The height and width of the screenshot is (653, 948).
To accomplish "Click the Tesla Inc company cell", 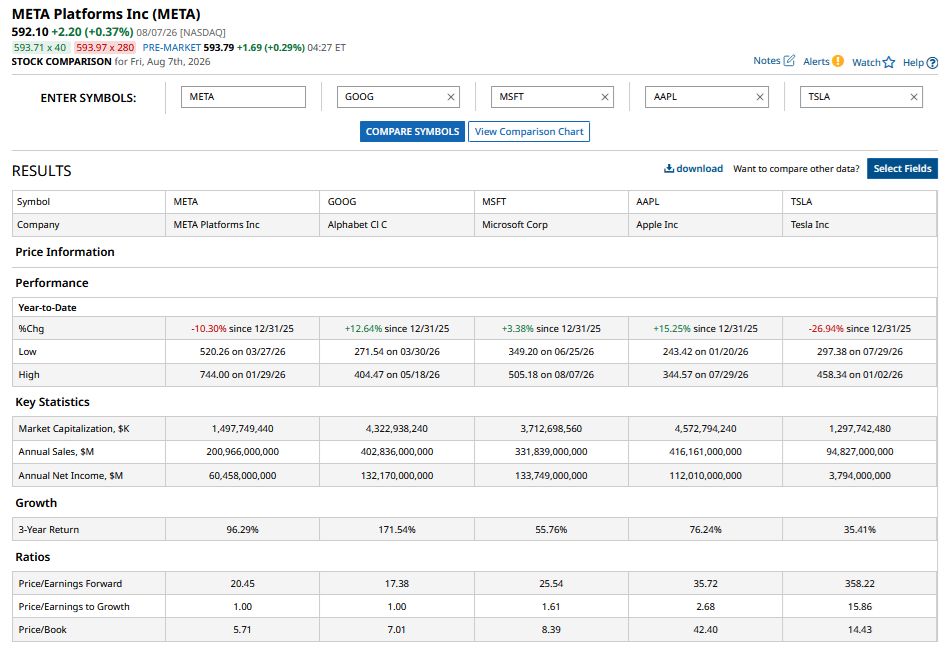I will [860, 224].
